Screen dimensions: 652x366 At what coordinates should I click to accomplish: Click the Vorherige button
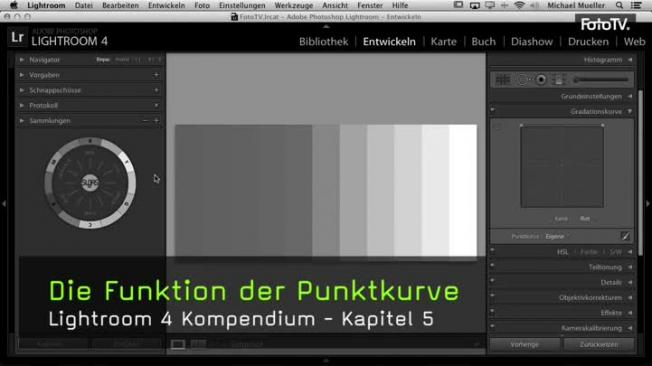[525, 344]
